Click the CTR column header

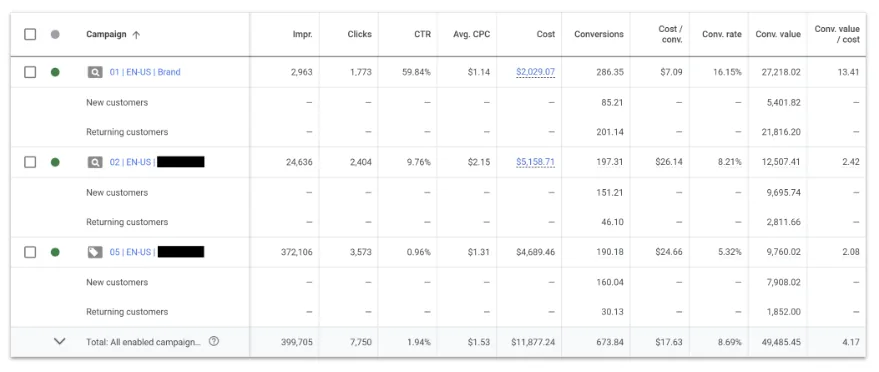(x=422, y=34)
